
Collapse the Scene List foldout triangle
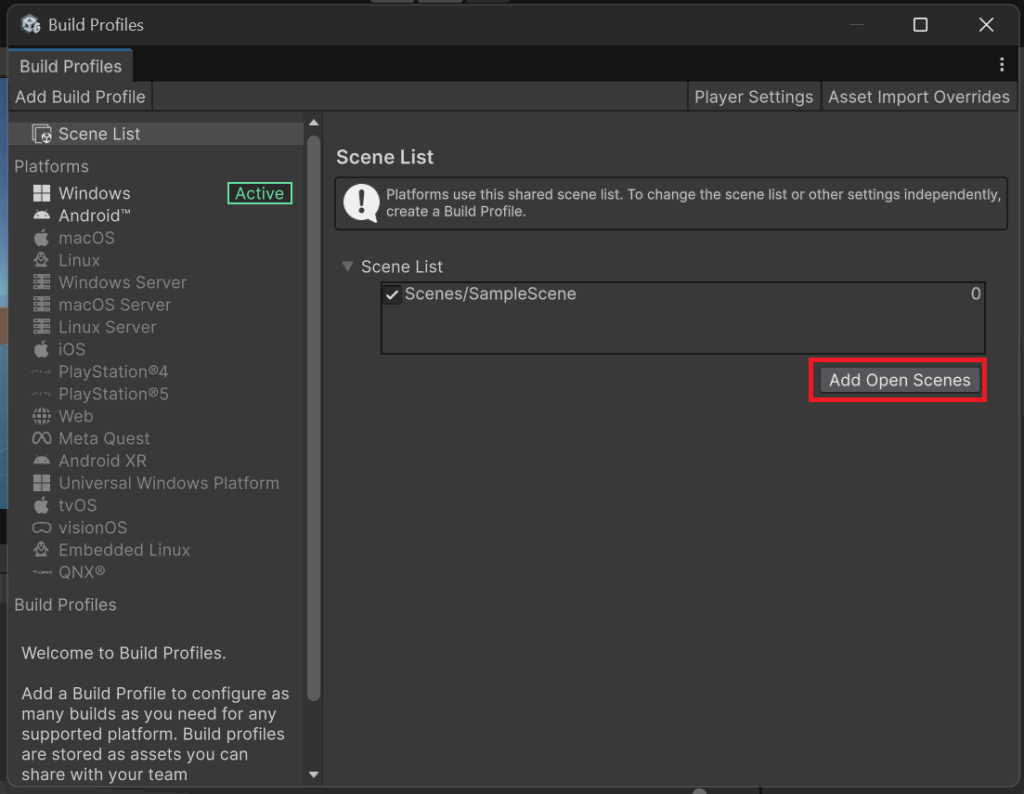click(x=347, y=267)
